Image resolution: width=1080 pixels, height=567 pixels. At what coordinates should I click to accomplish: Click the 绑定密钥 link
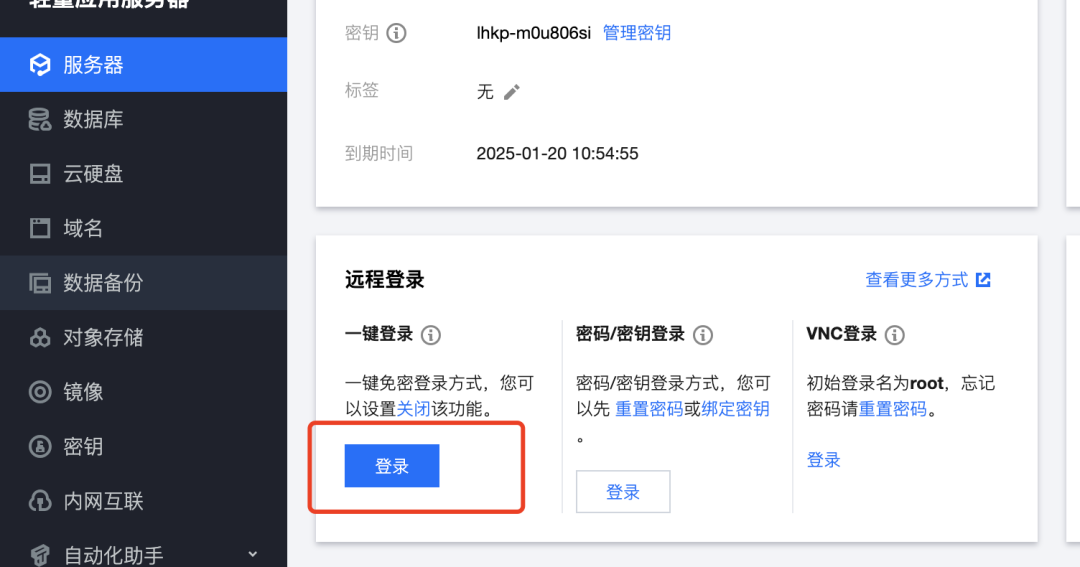click(735, 409)
